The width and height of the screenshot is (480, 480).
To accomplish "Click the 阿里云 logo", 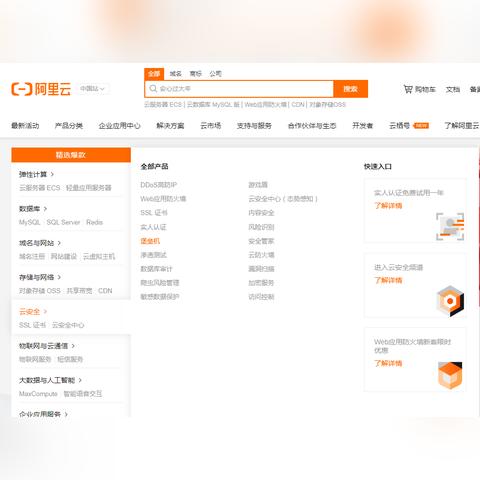I will tap(41, 89).
